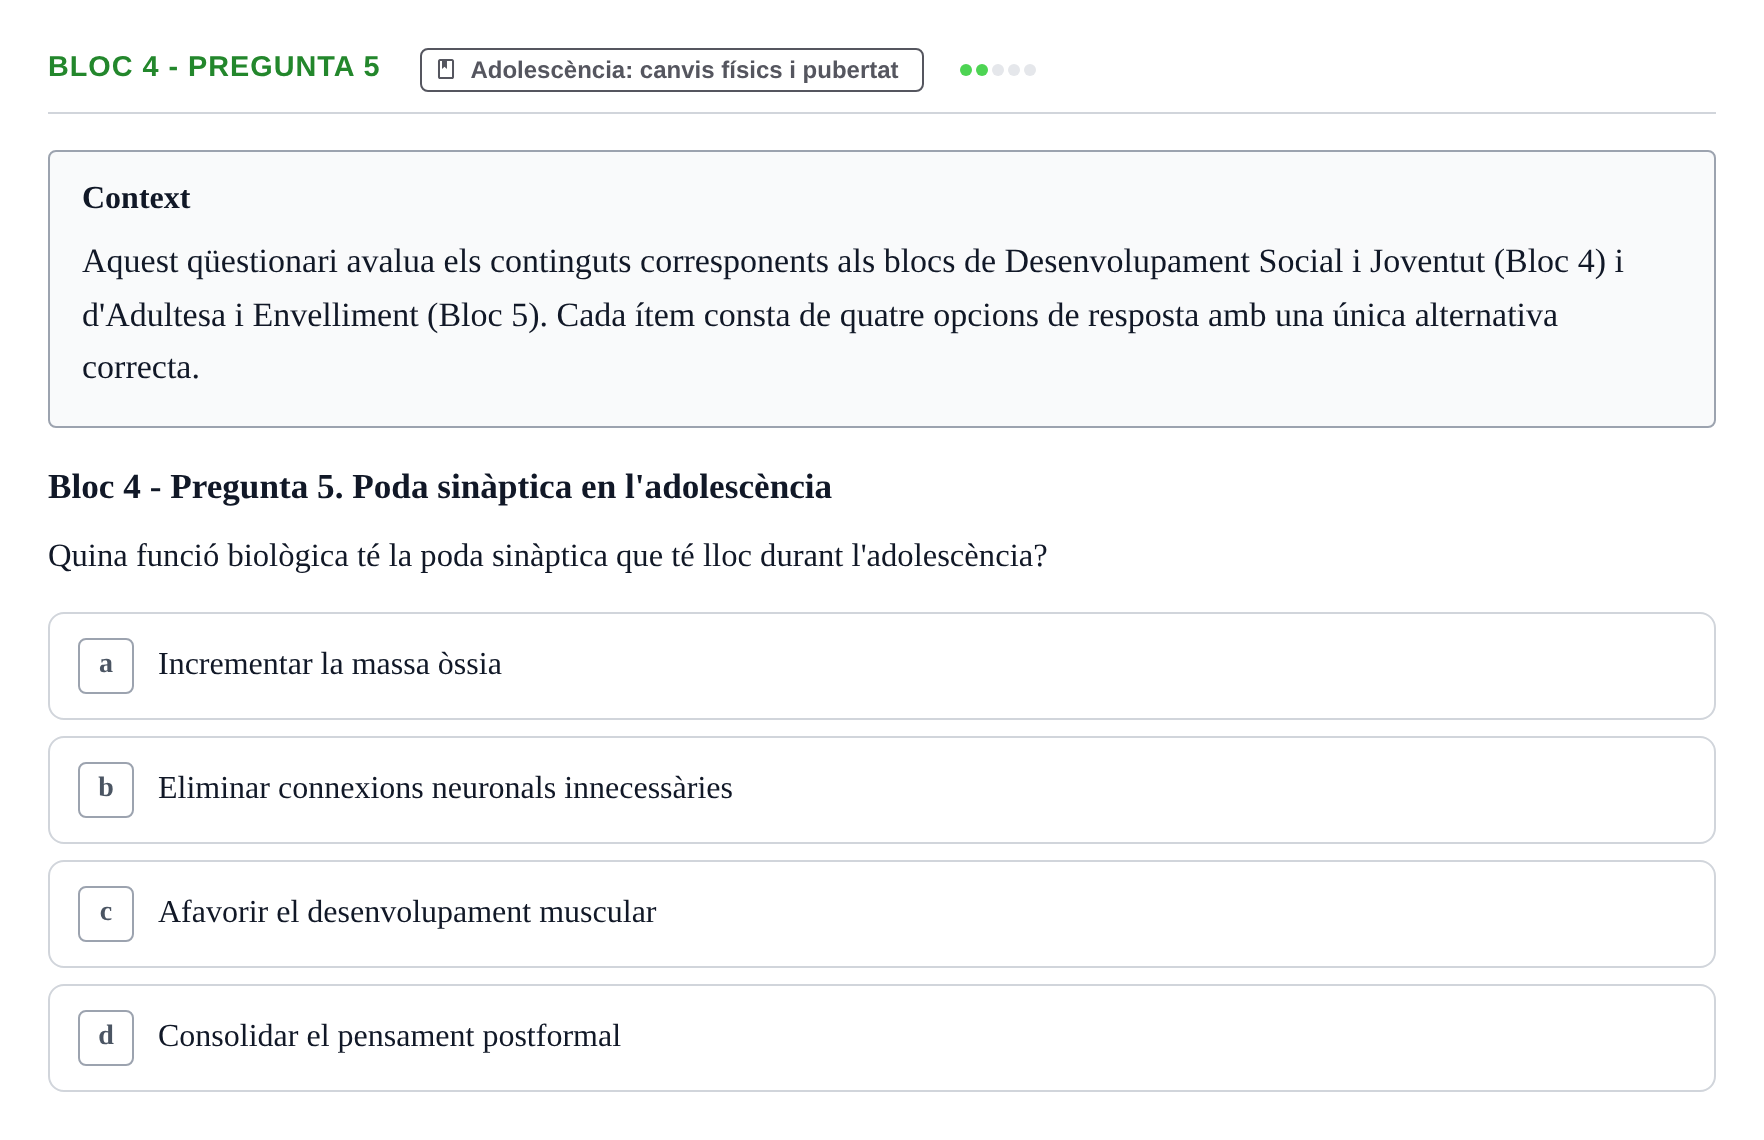The image size is (1764, 1140).
Task: Select answer letter a box
Action: pos(106,666)
